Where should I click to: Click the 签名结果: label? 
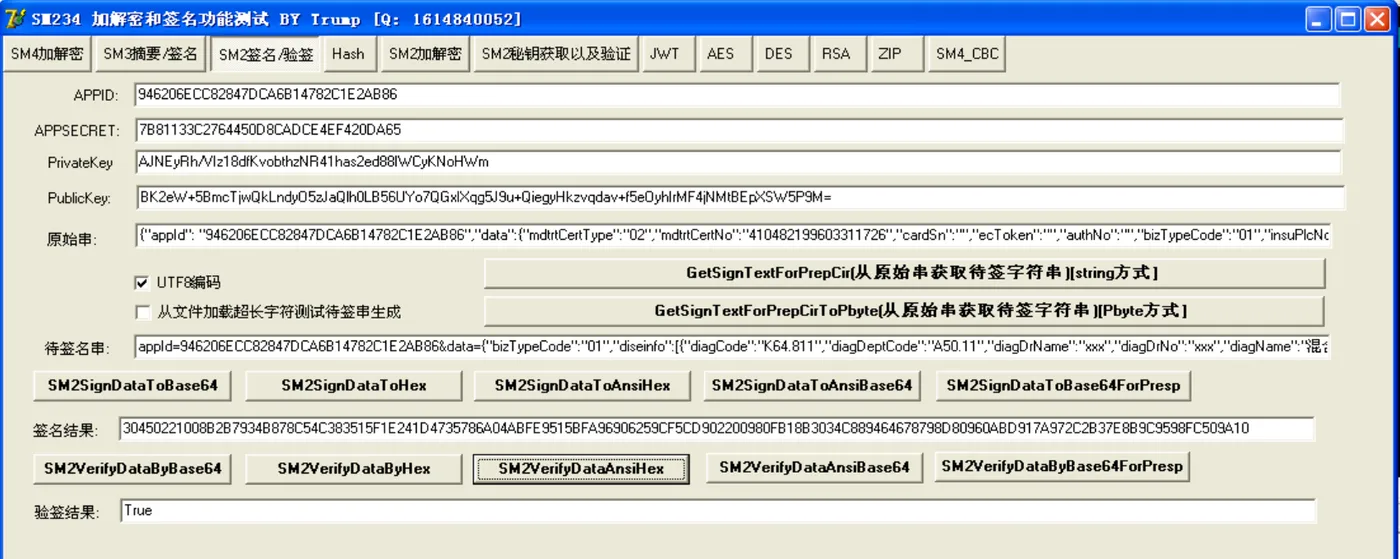[x=66, y=431]
